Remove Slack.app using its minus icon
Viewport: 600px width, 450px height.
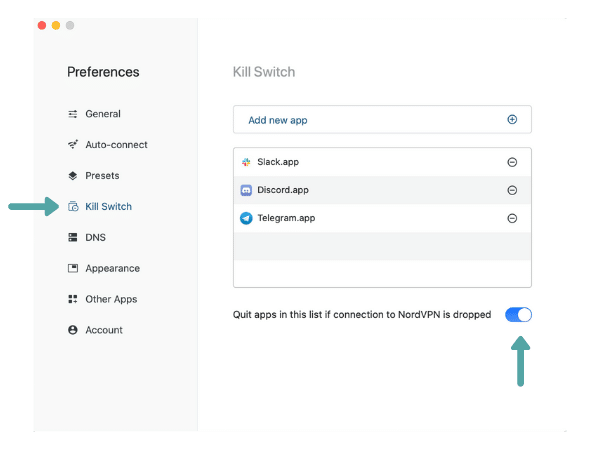coord(512,162)
